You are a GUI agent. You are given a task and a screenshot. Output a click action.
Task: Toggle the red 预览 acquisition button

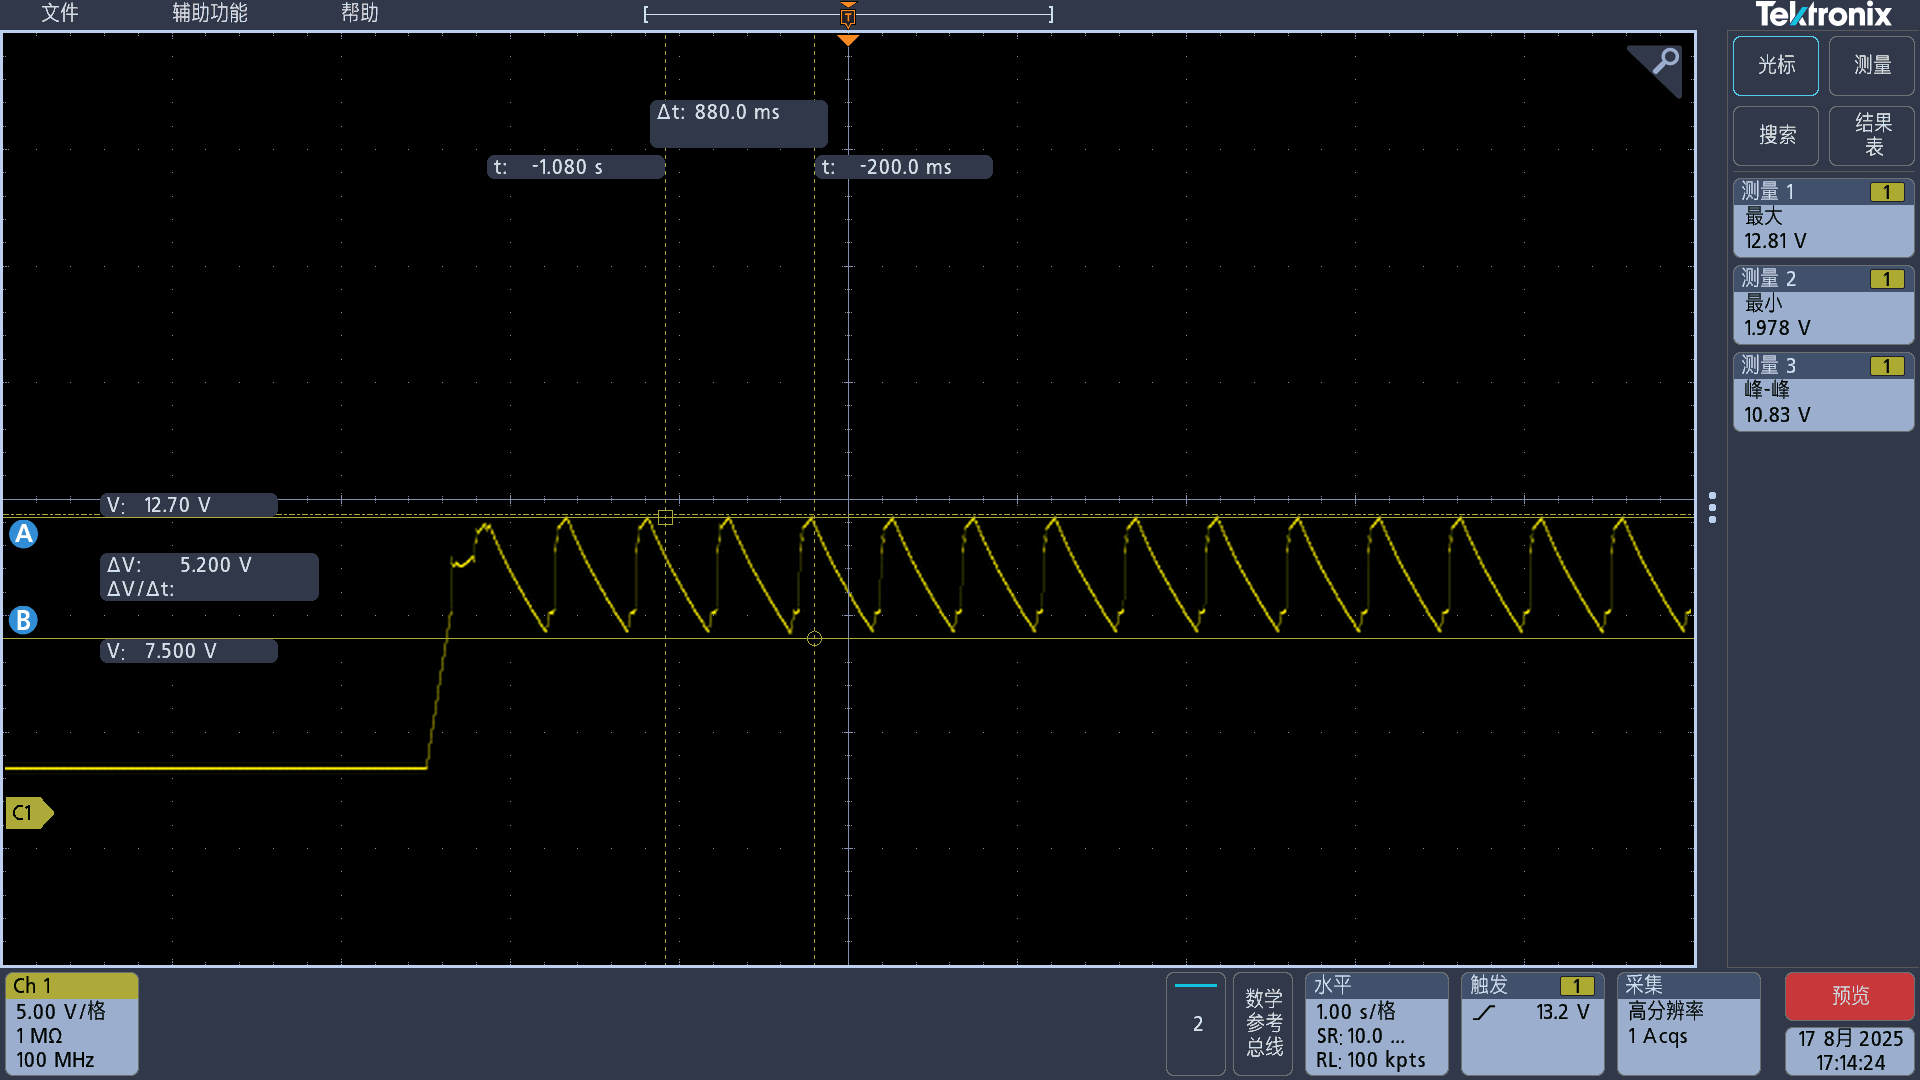1849,995
